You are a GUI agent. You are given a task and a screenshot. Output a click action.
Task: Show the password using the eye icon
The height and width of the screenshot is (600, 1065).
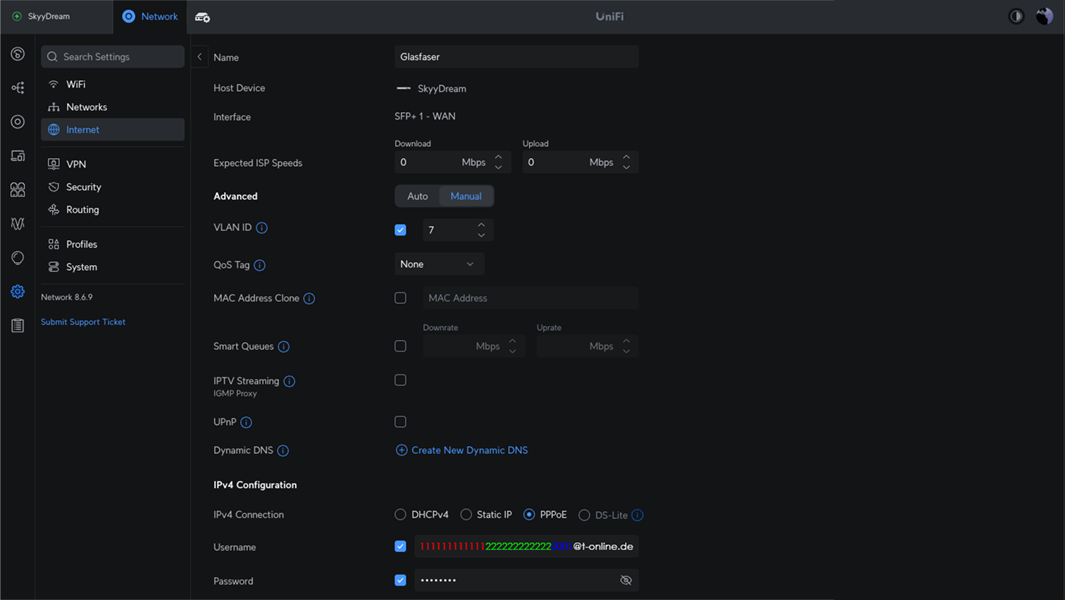tap(626, 580)
